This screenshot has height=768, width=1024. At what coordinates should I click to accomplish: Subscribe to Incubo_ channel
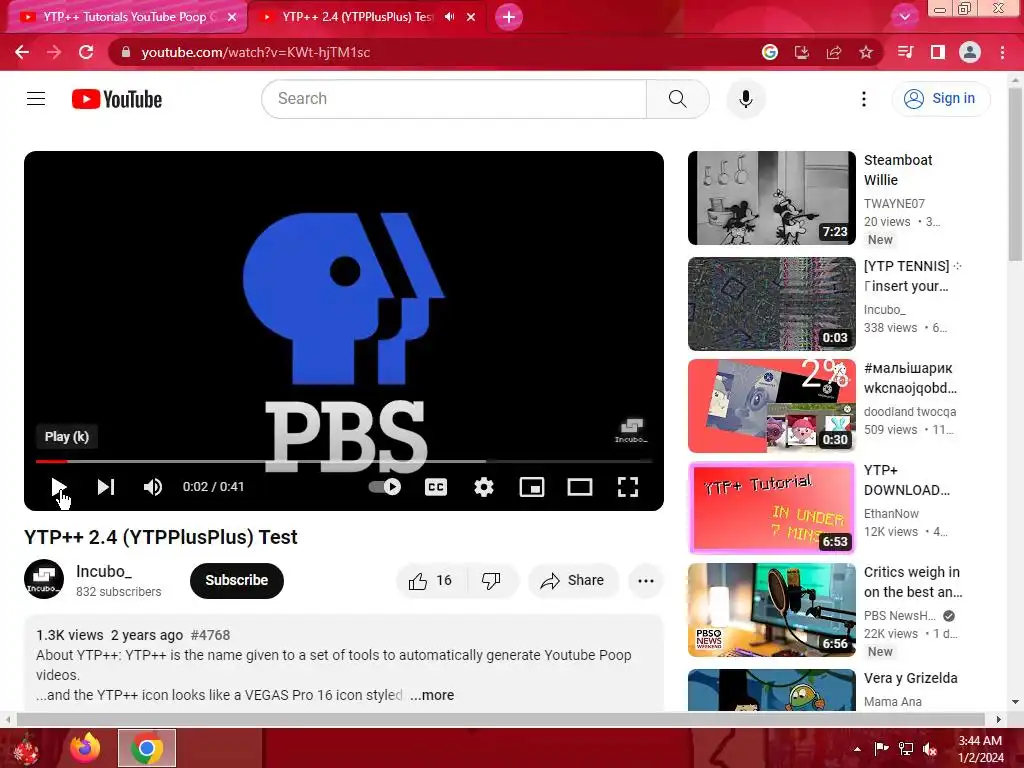pyautogui.click(x=236, y=580)
